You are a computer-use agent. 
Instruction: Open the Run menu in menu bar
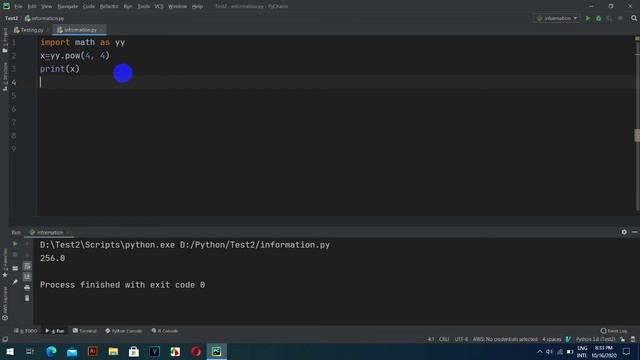pos(128,7)
